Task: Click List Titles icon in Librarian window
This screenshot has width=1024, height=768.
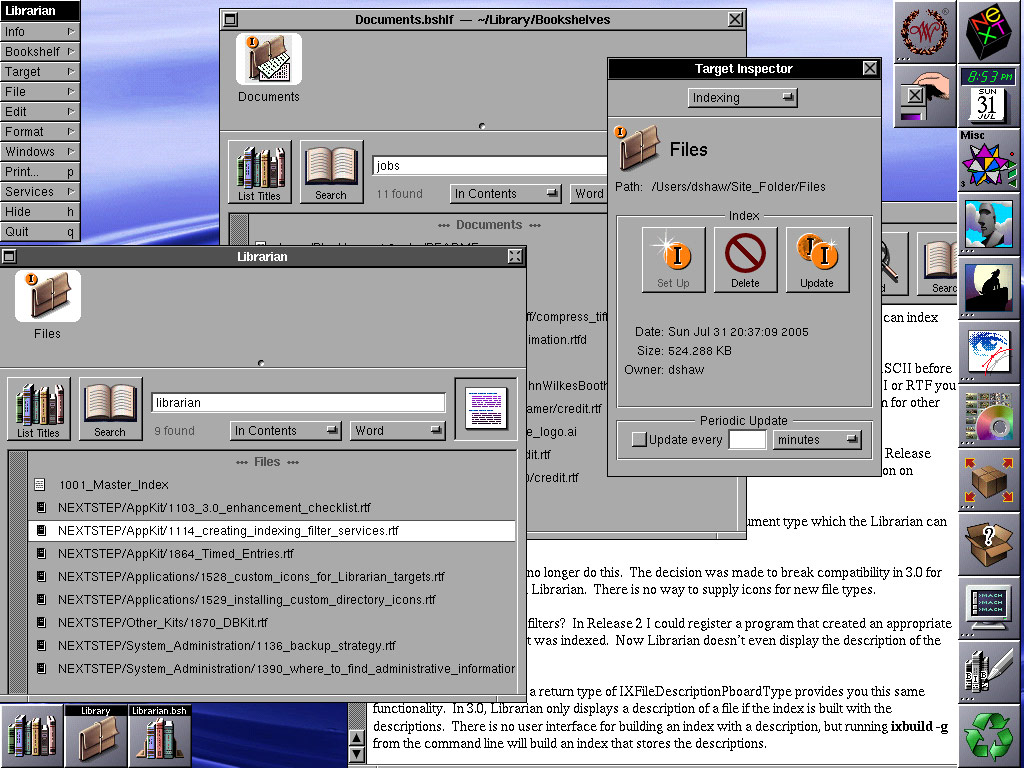Action: point(39,409)
